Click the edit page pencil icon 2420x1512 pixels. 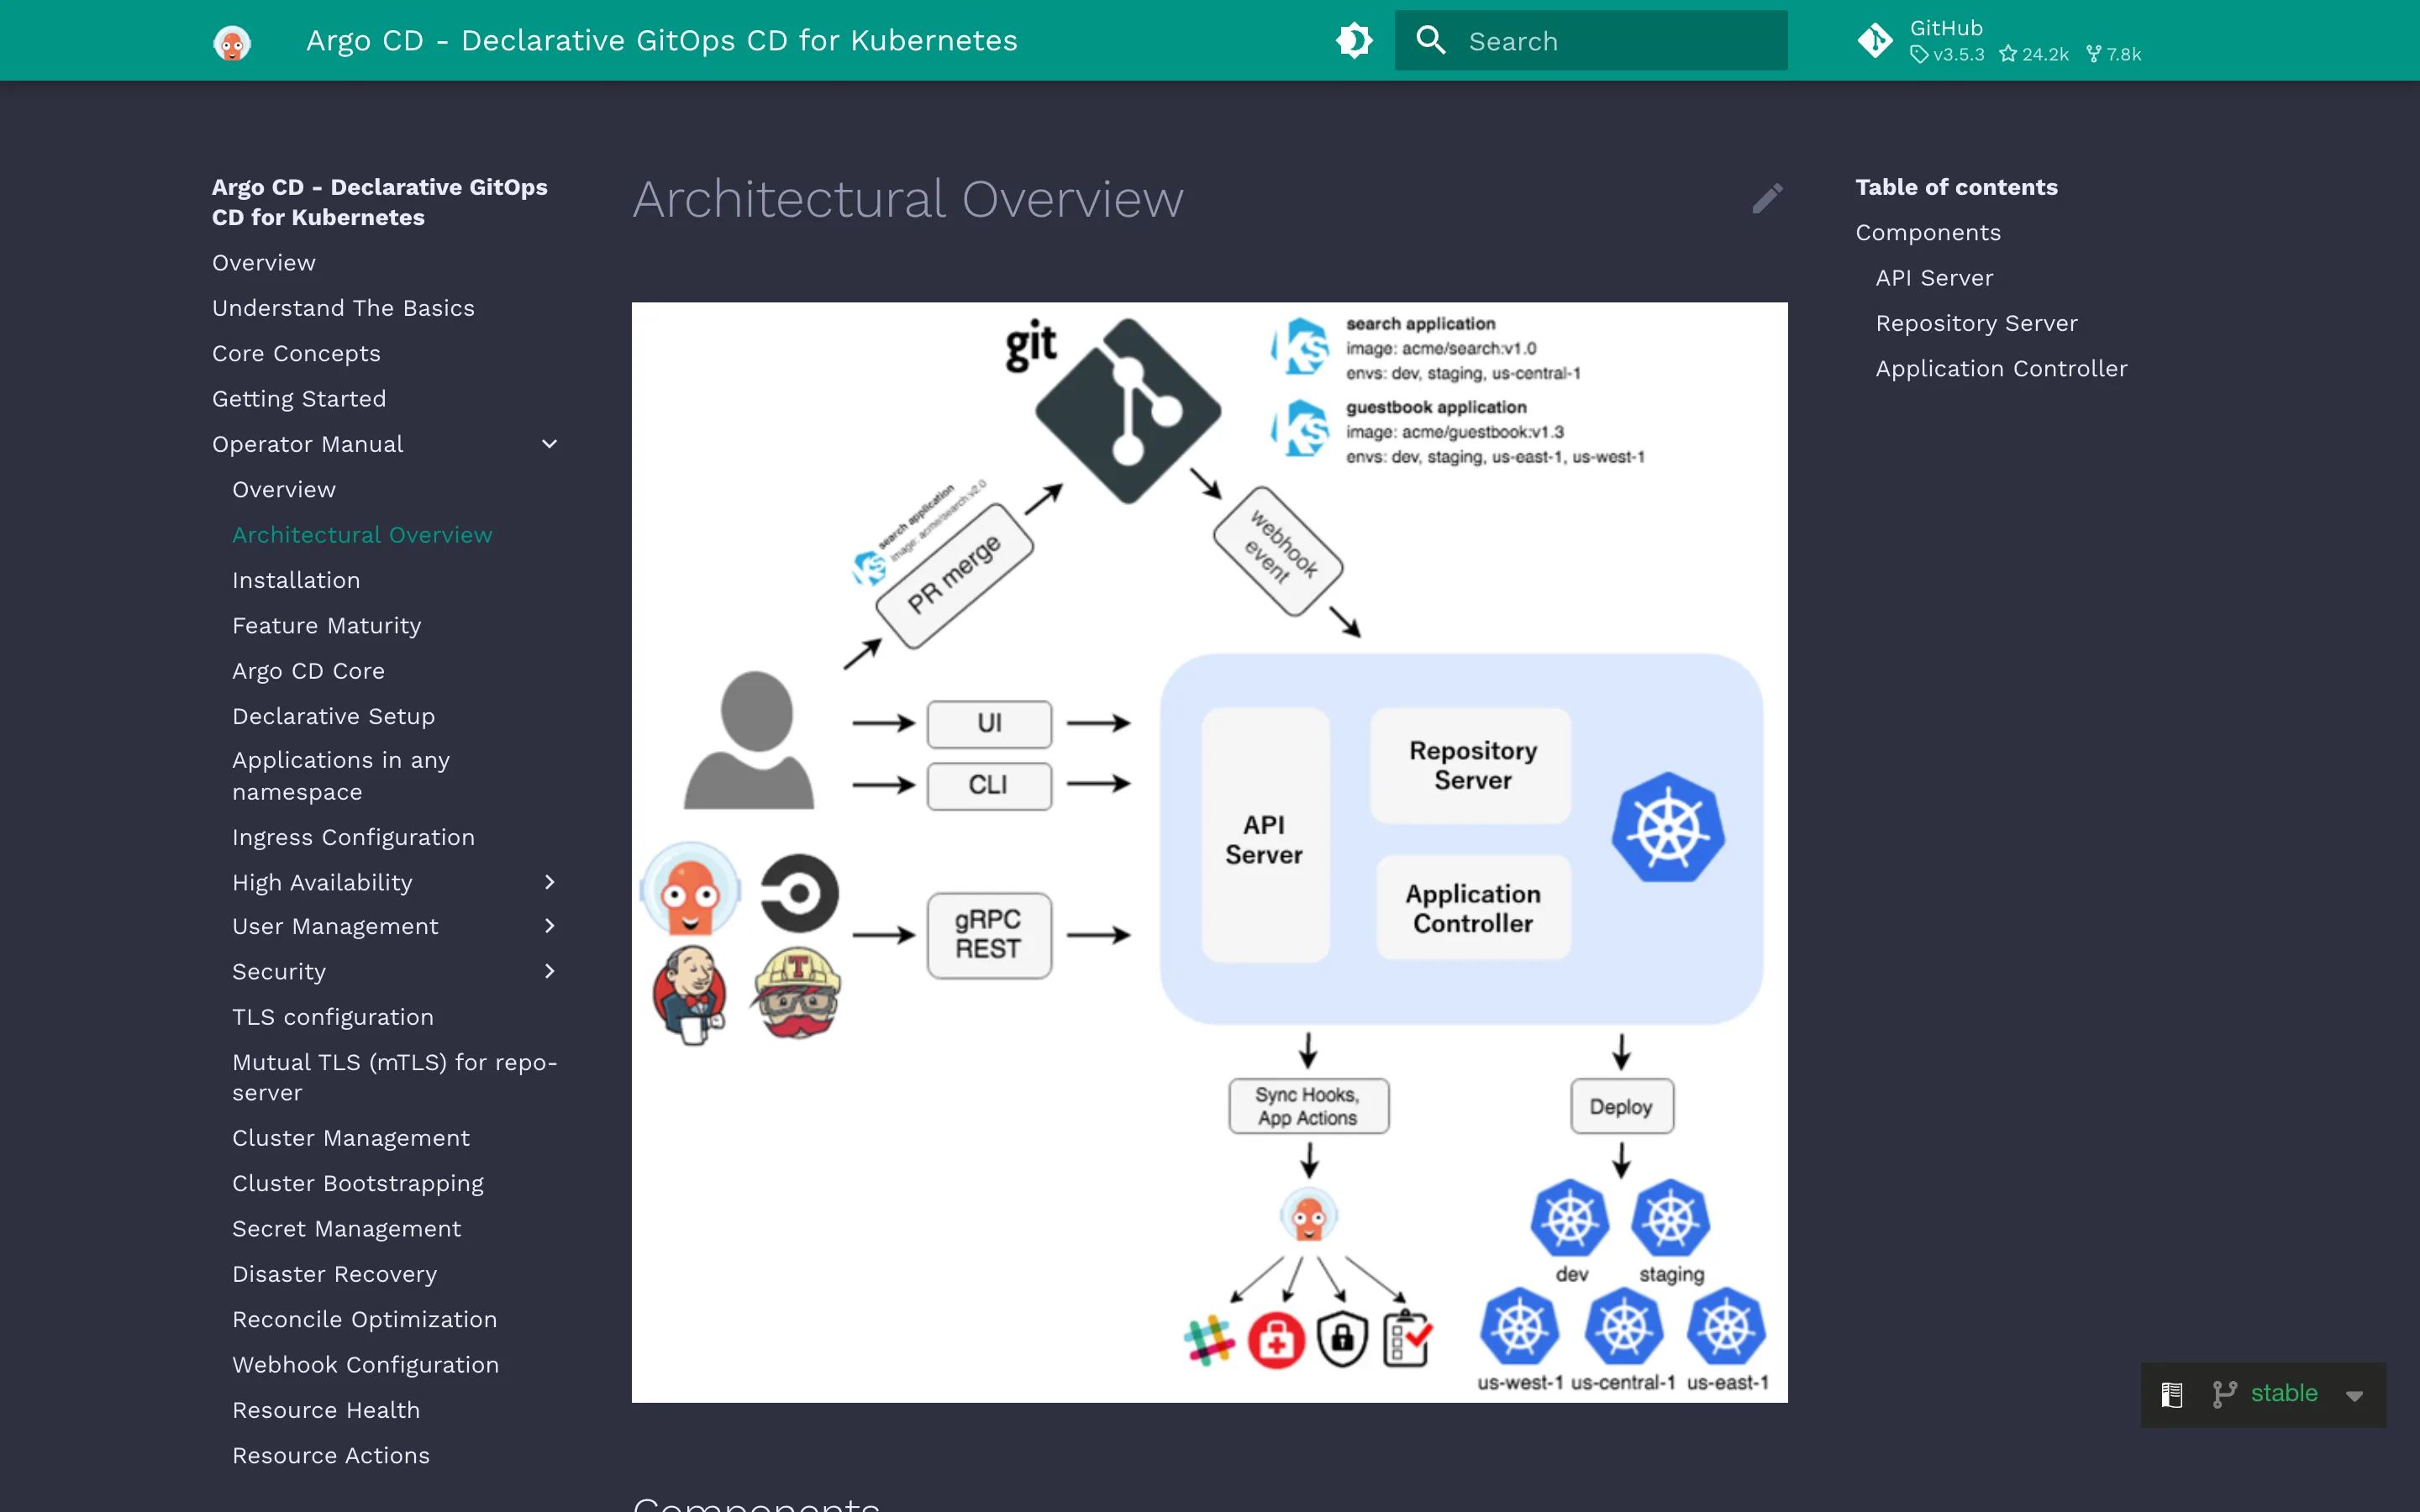(x=1767, y=198)
